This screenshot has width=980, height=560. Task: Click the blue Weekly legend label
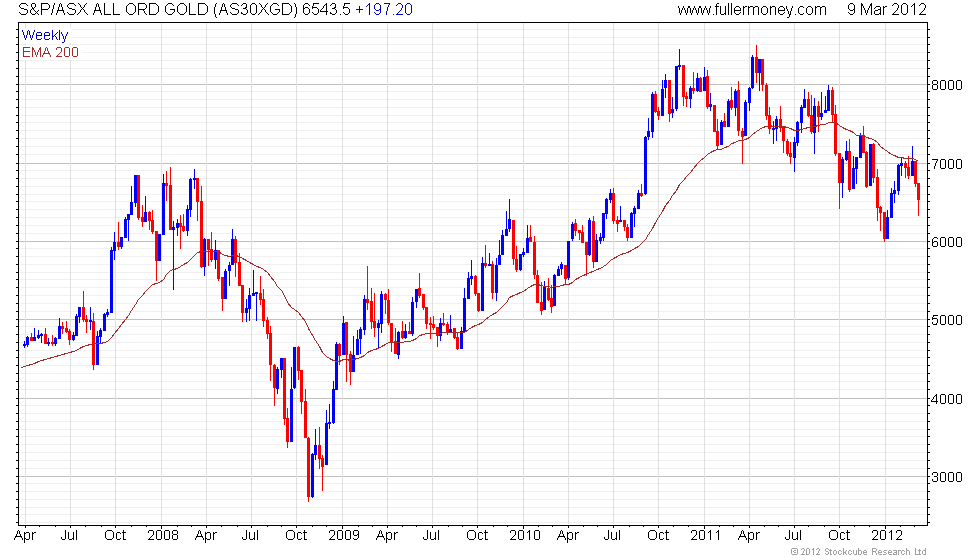pos(44,36)
